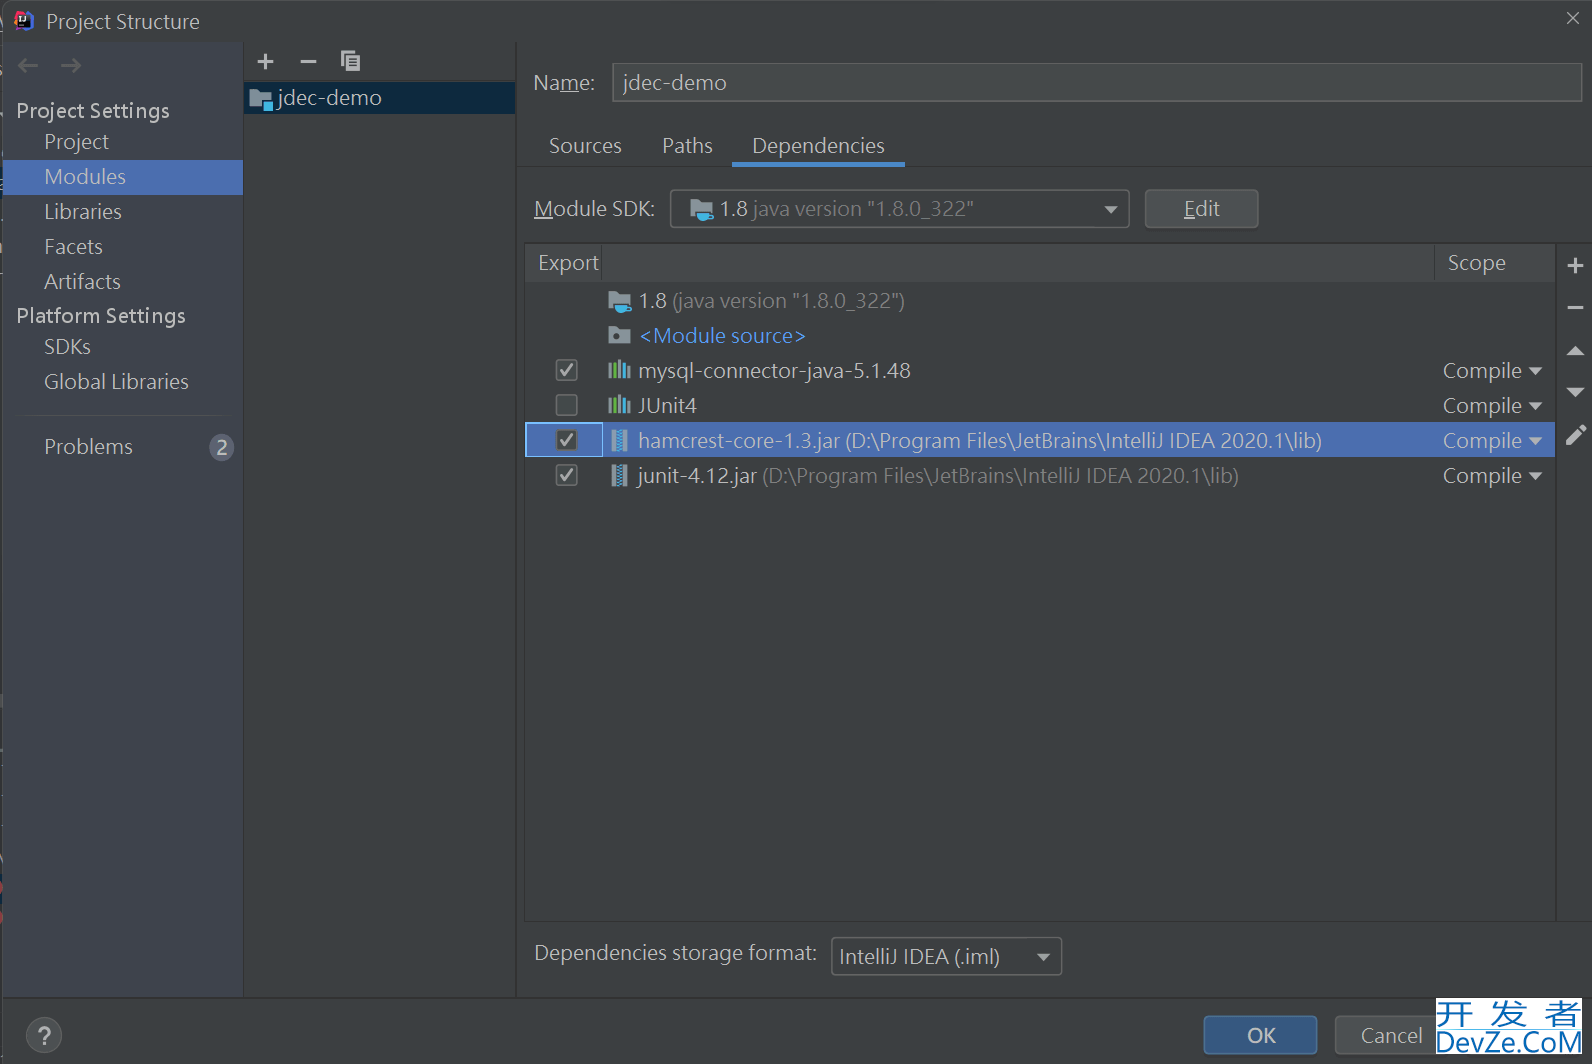
Task: Click the Export column header
Action: click(x=567, y=263)
